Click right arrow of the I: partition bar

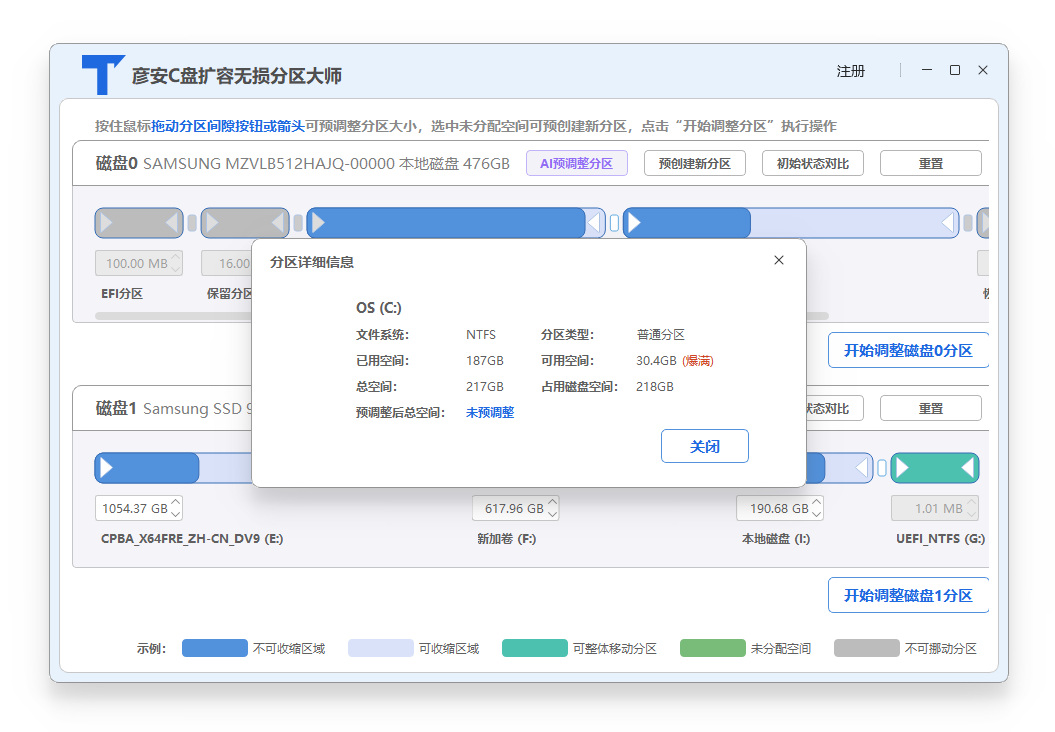863,468
